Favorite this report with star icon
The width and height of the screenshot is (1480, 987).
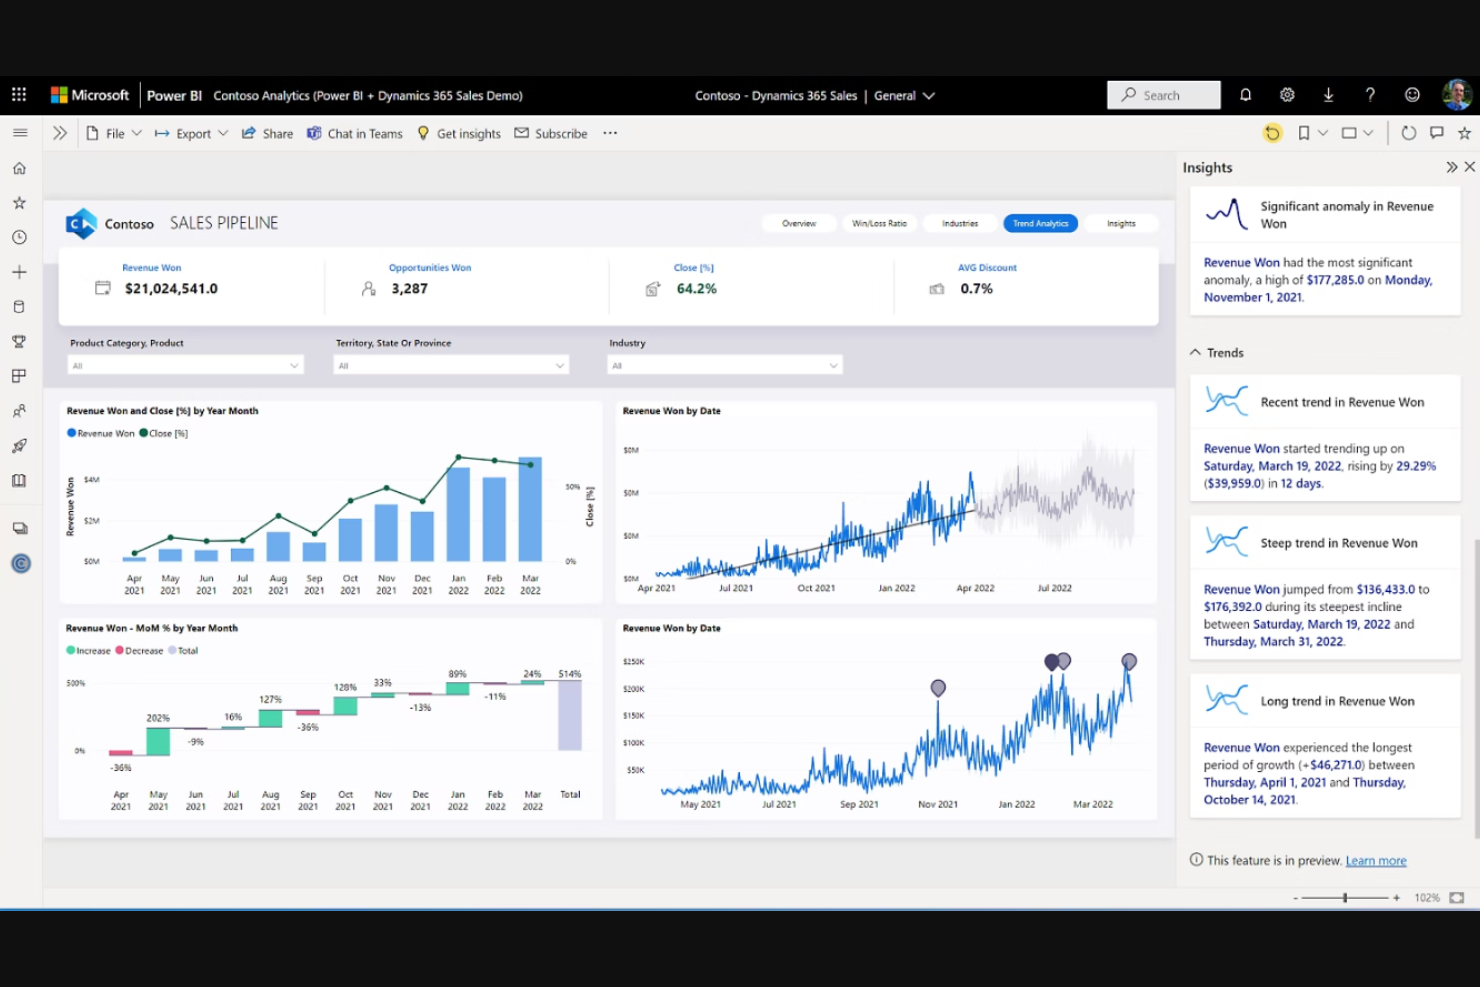tap(1464, 133)
